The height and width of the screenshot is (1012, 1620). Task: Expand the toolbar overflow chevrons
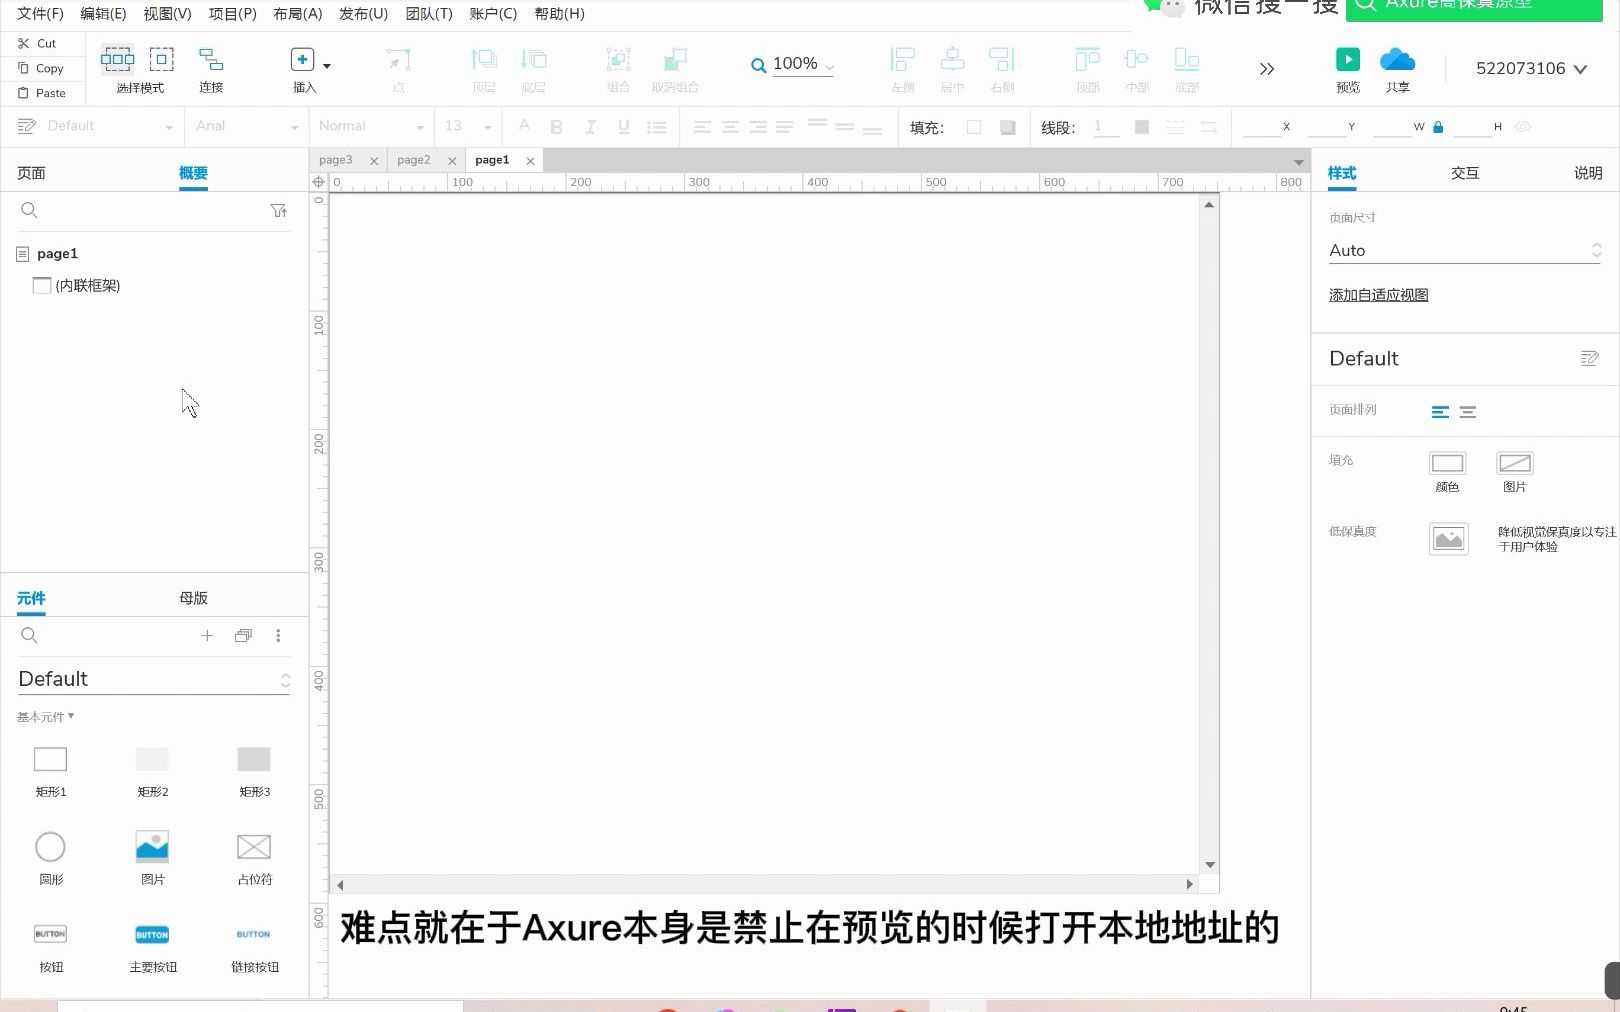click(x=1267, y=69)
